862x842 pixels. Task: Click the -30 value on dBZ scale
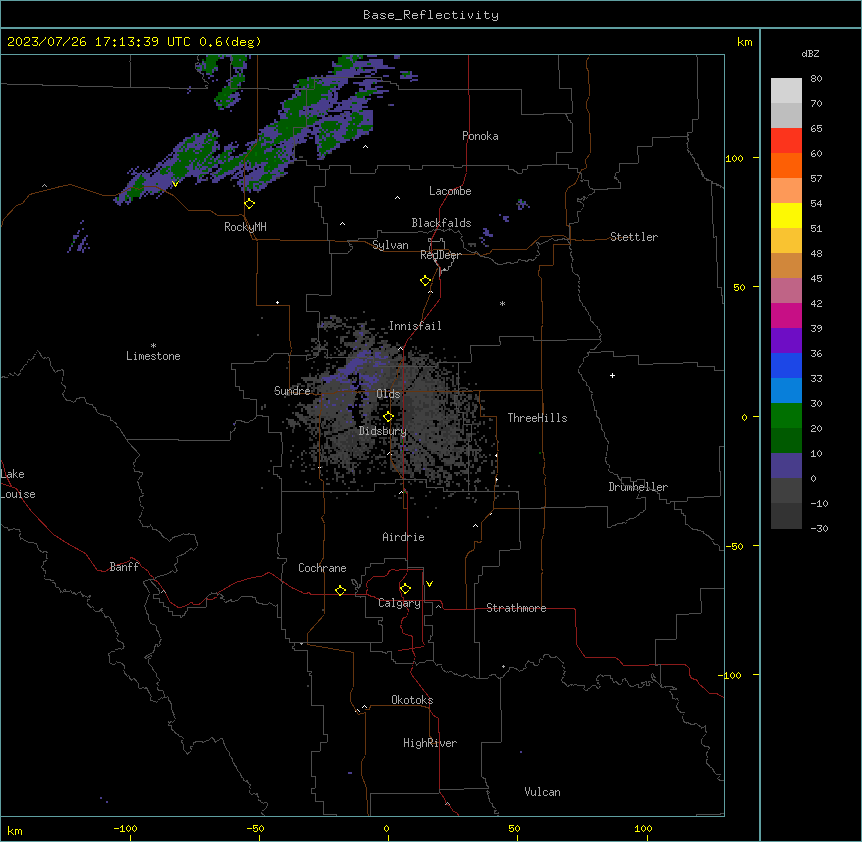[819, 529]
